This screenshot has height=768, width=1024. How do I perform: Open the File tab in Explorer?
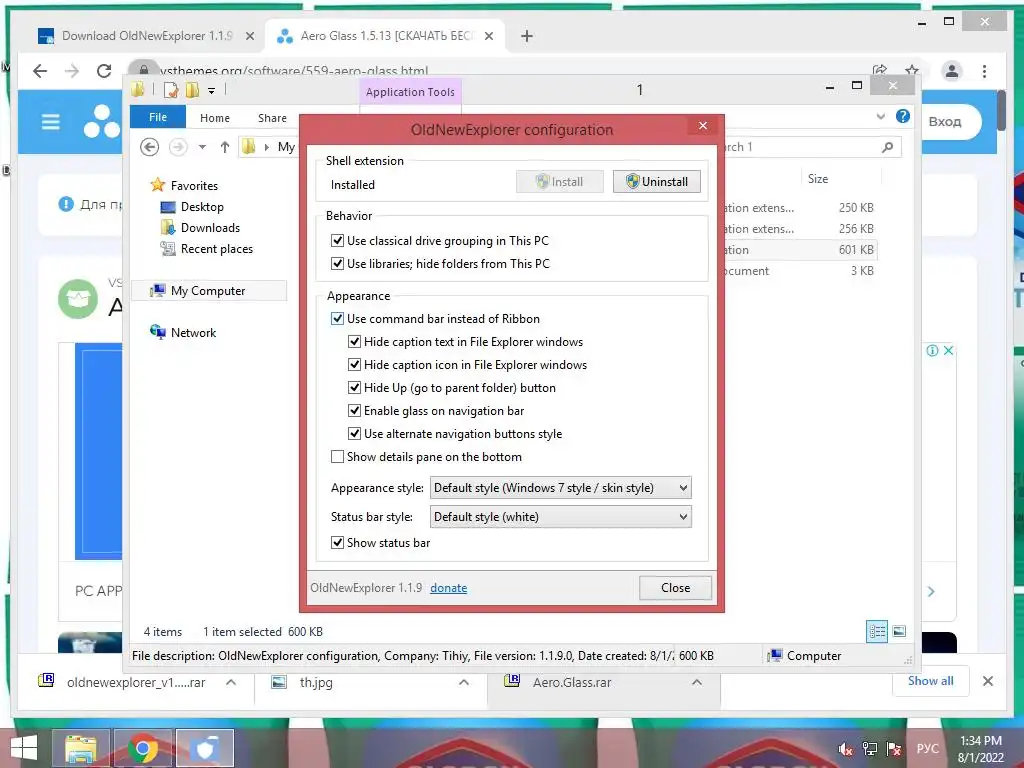158,117
